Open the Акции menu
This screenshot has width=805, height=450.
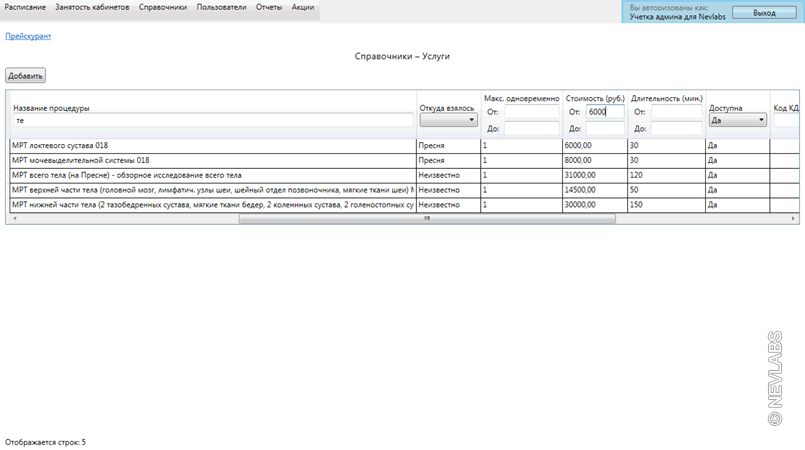[303, 7]
